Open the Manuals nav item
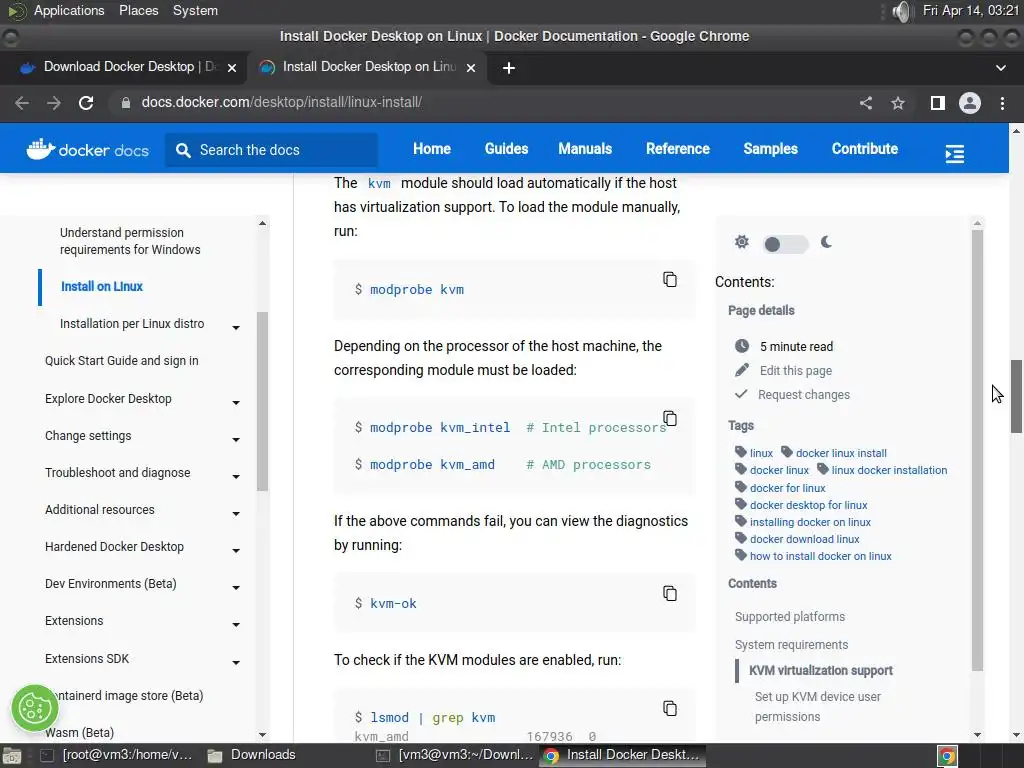 click(584, 149)
